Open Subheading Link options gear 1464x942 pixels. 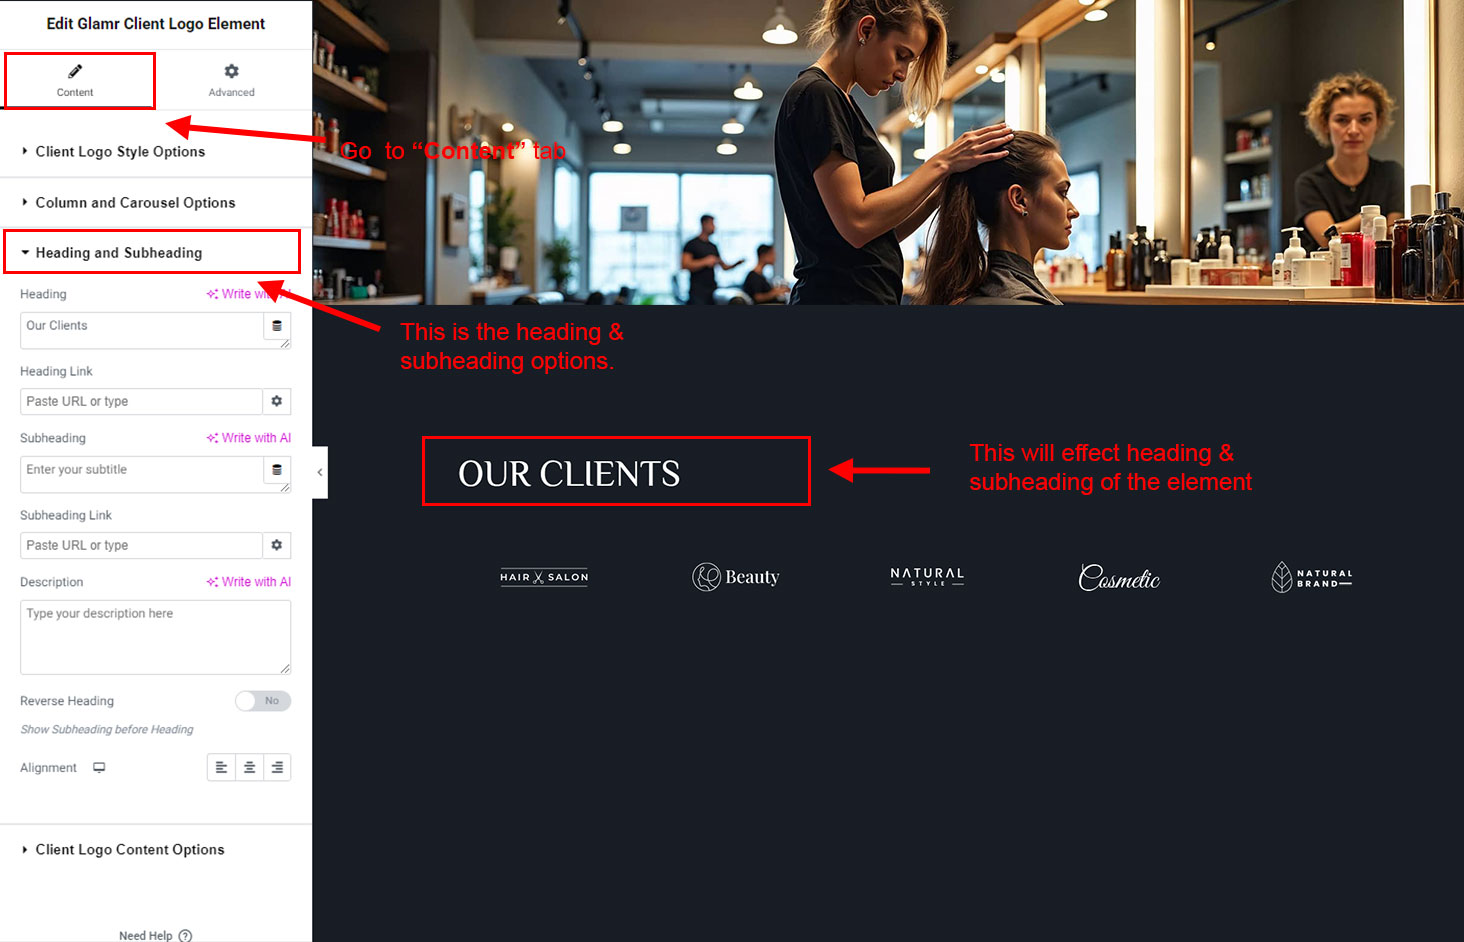277,545
